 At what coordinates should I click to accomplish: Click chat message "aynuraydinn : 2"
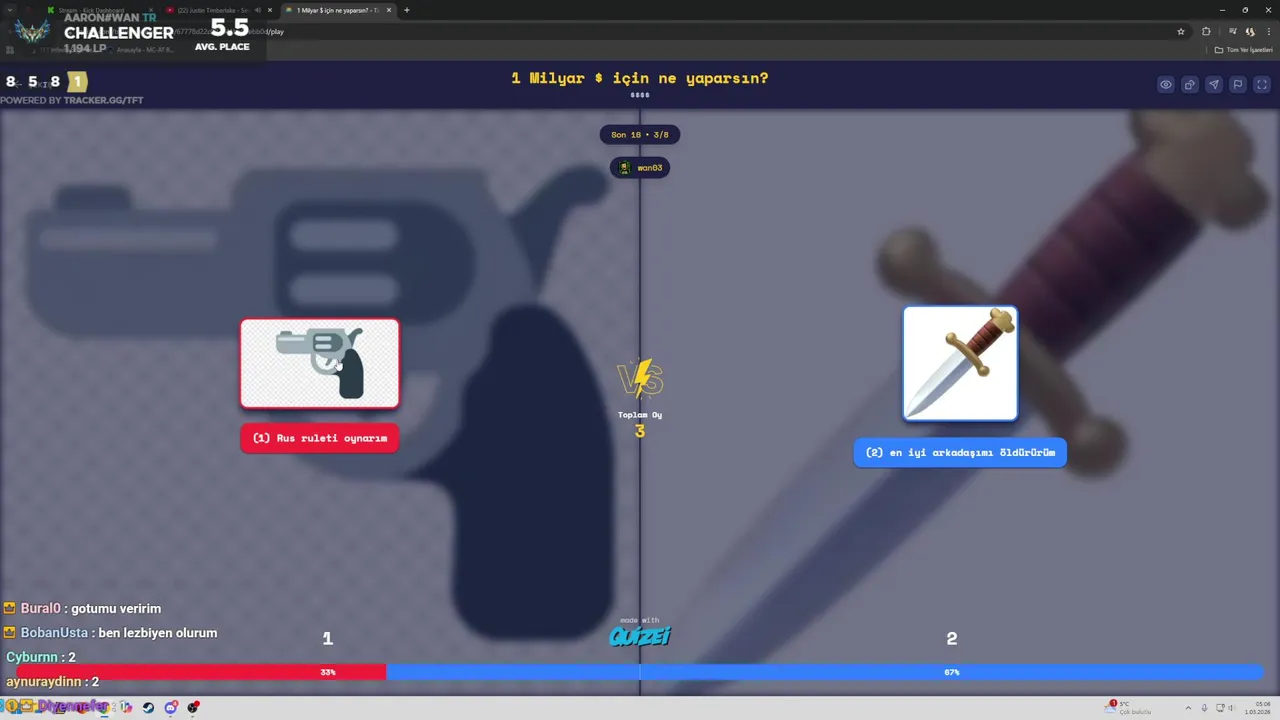point(52,681)
